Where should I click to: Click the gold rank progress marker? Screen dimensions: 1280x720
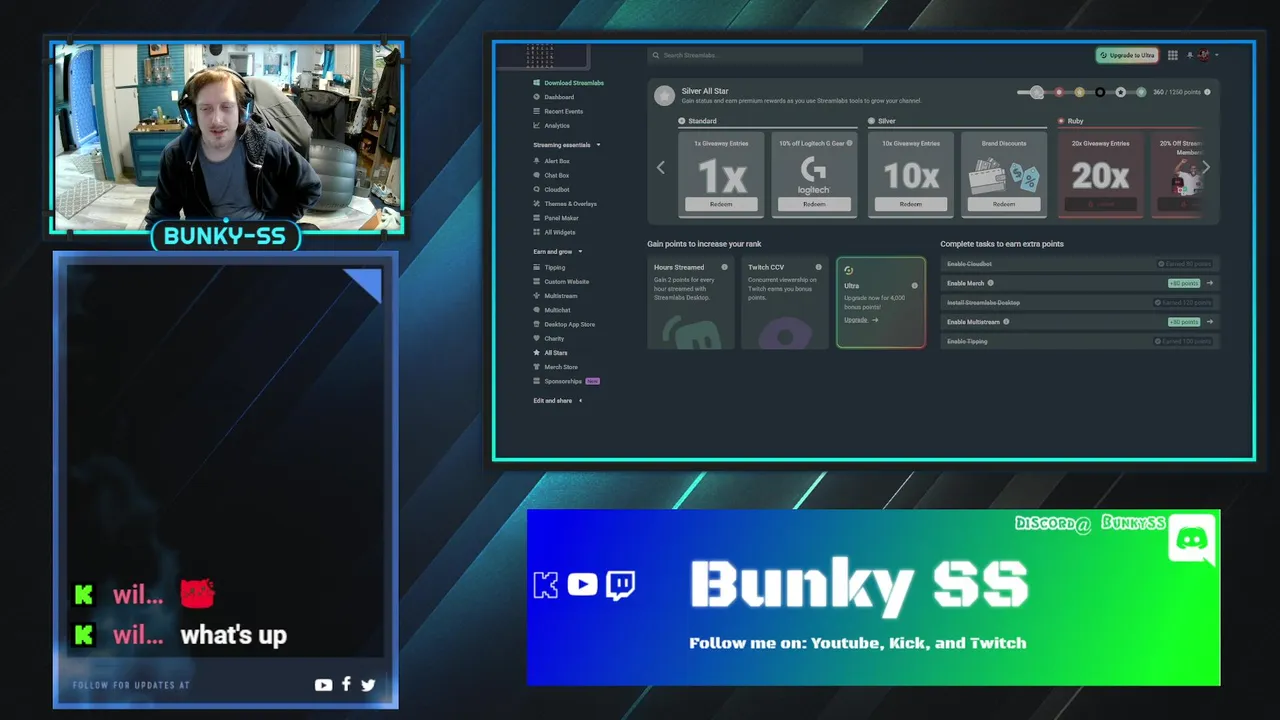click(x=1080, y=92)
